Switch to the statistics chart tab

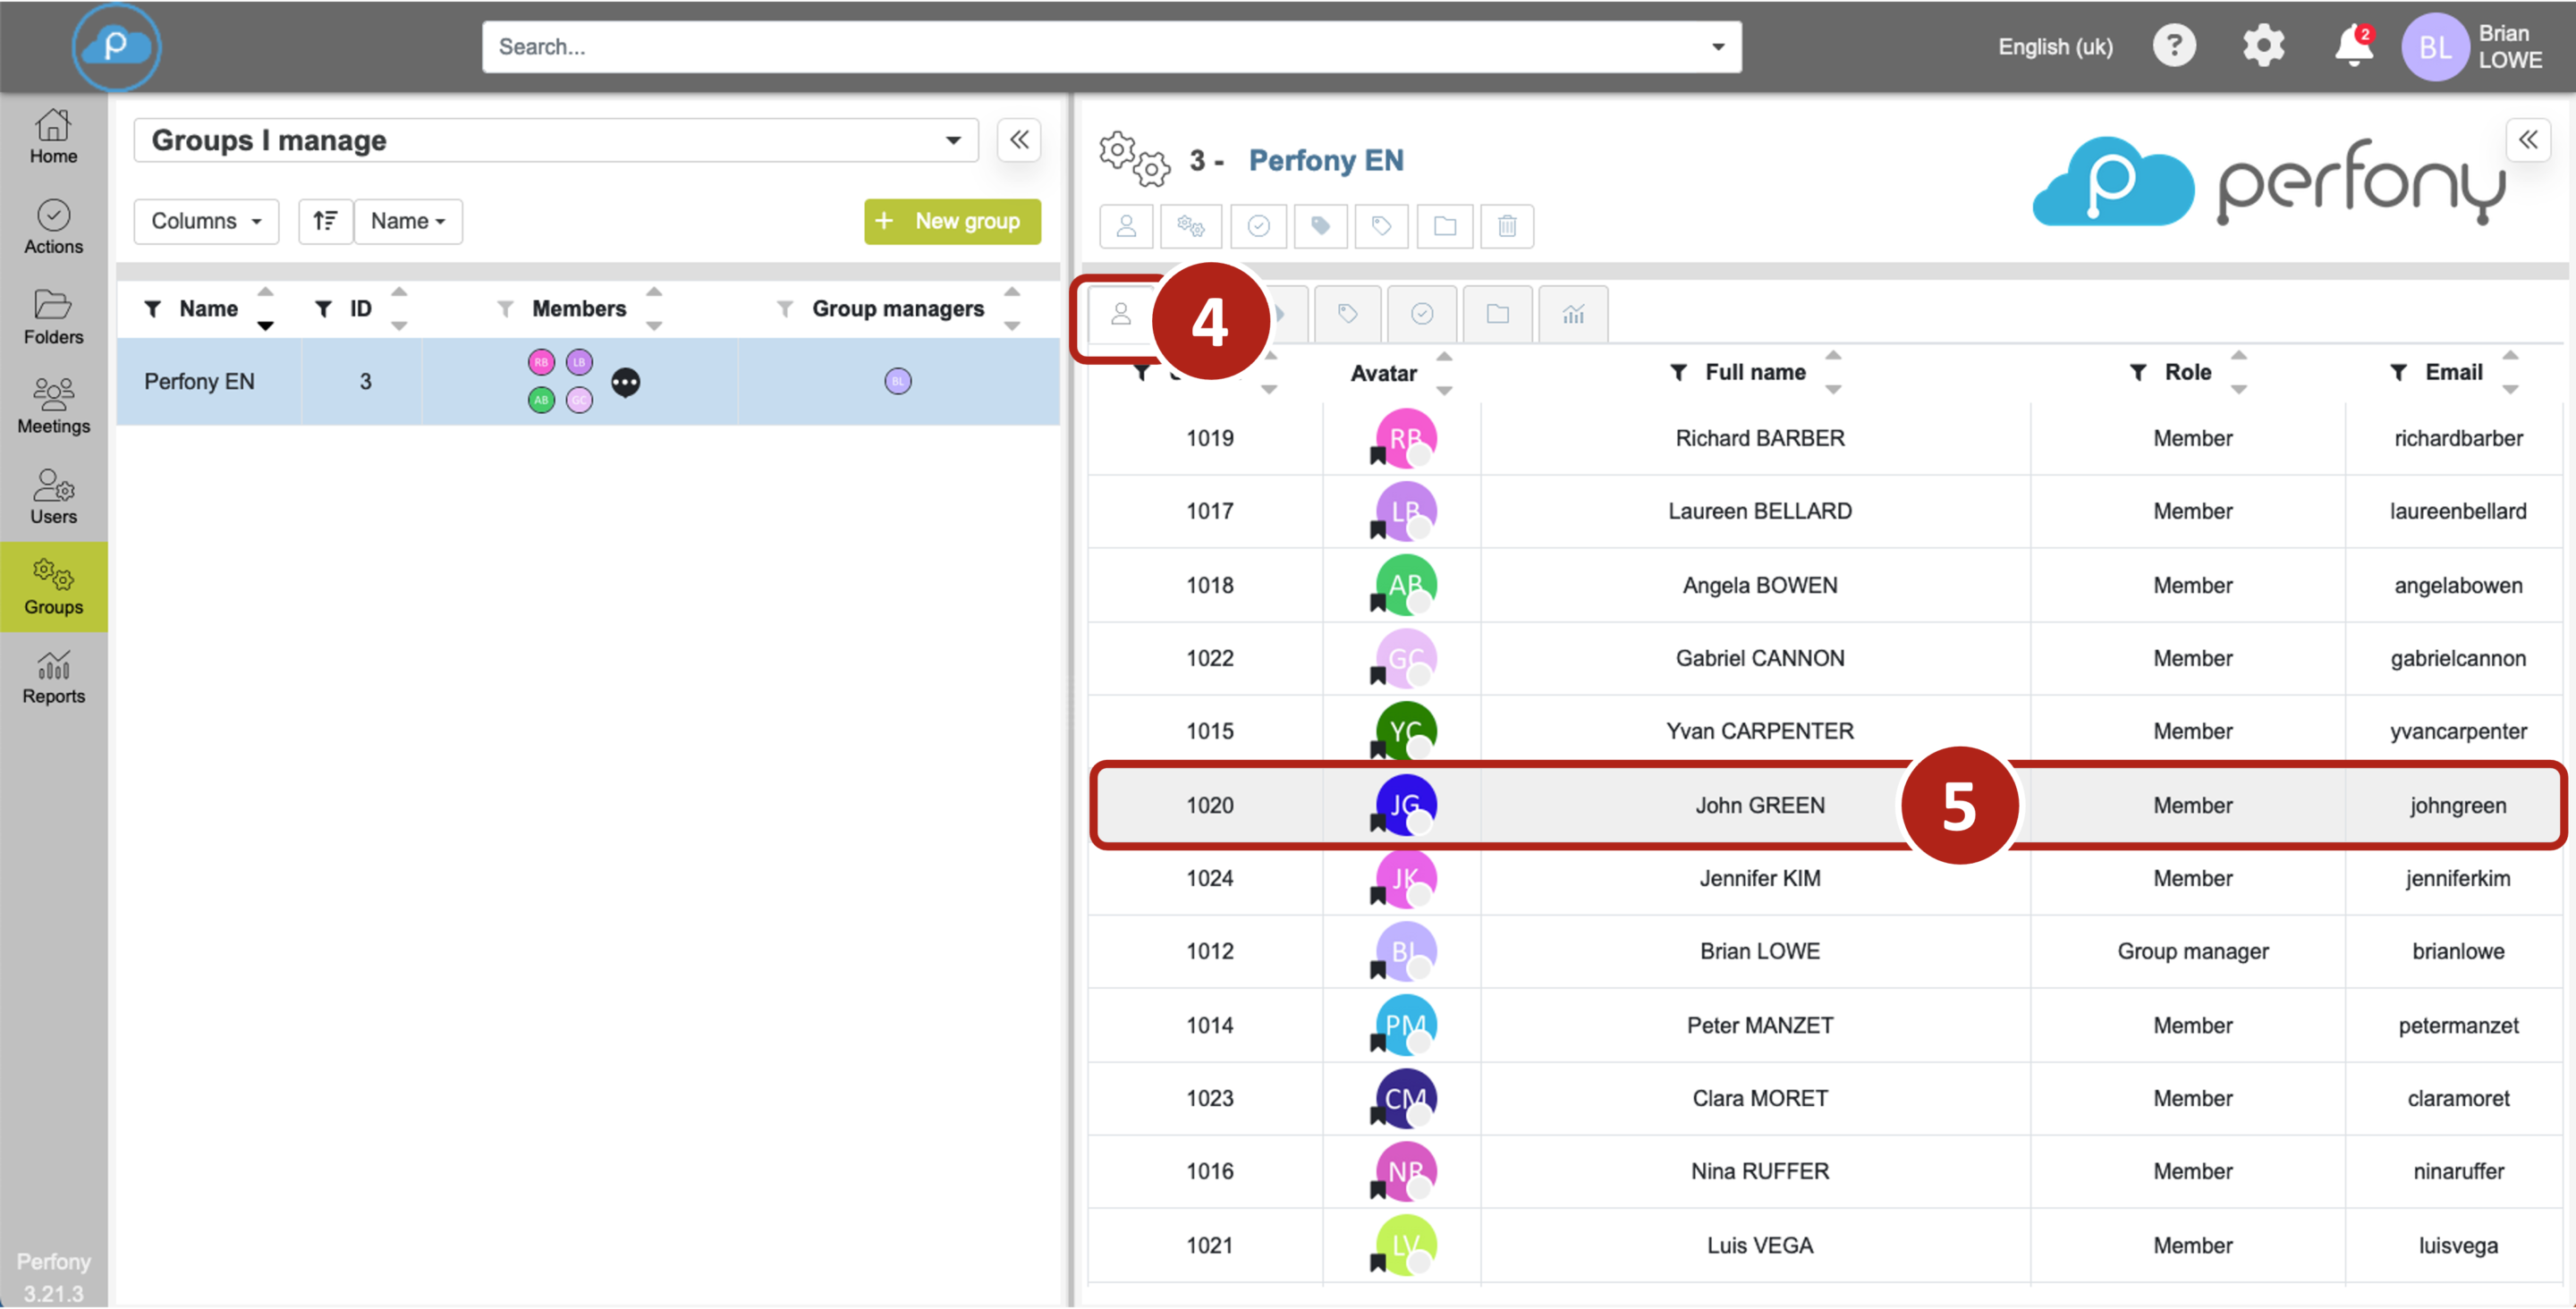click(1573, 314)
